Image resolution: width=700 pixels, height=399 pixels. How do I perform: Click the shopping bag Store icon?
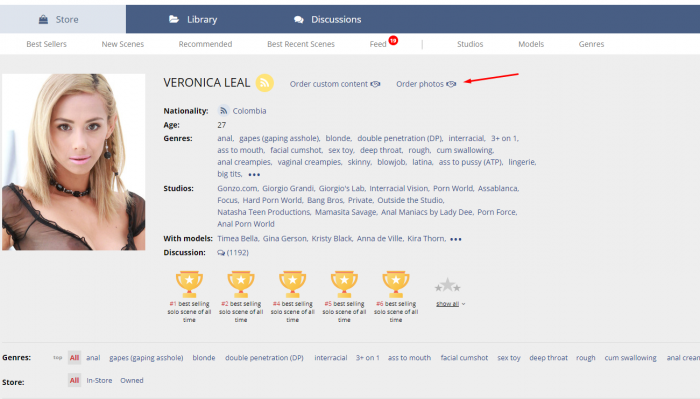[x=43, y=19]
